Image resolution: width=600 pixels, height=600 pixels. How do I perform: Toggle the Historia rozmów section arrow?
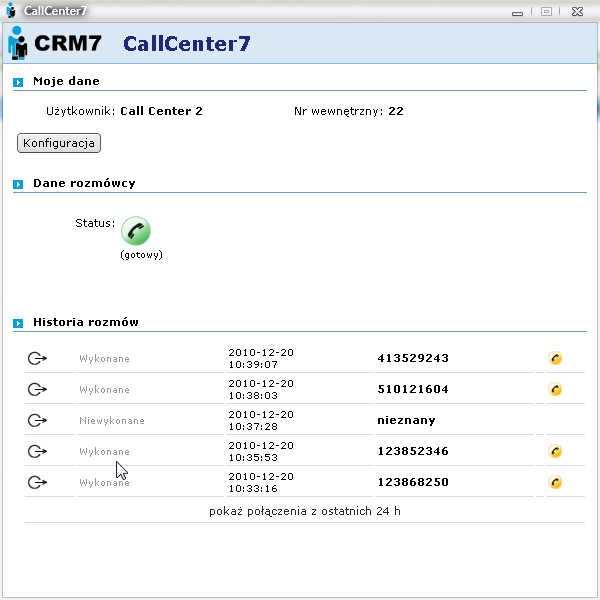point(18,323)
